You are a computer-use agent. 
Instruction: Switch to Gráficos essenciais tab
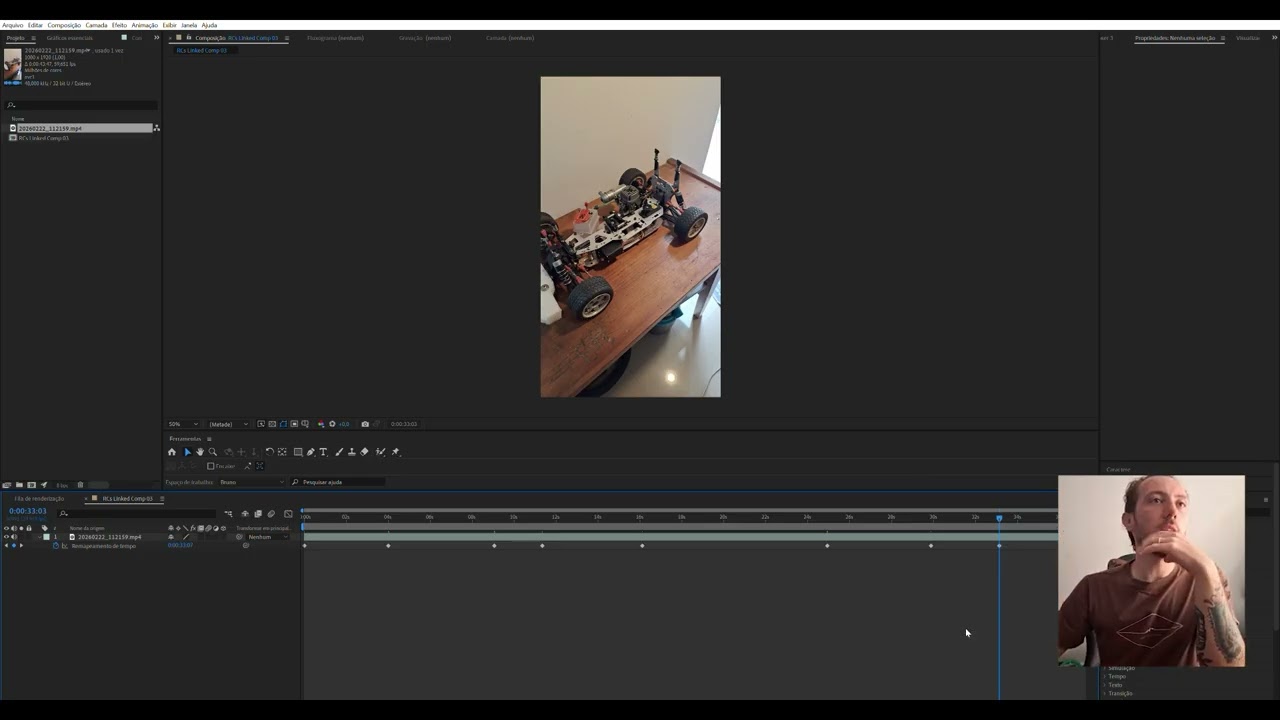69,38
